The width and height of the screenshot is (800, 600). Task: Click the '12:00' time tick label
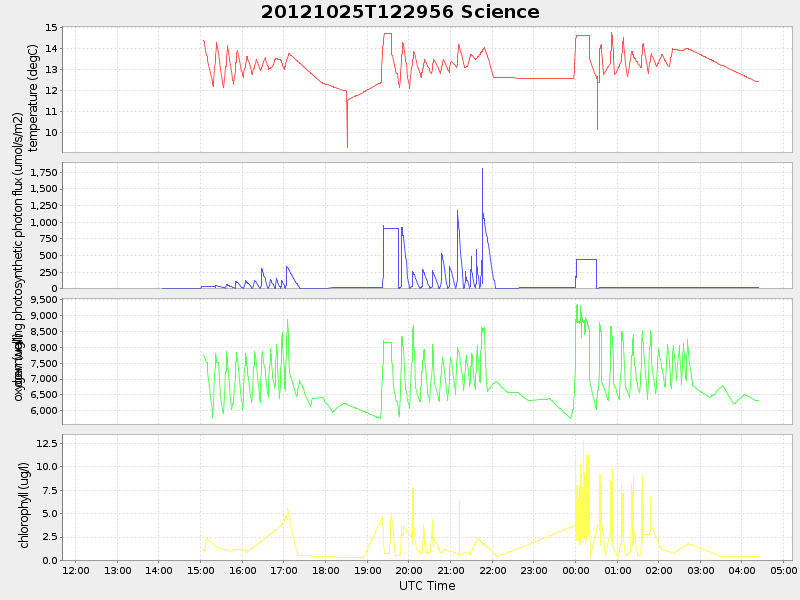(76, 570)
